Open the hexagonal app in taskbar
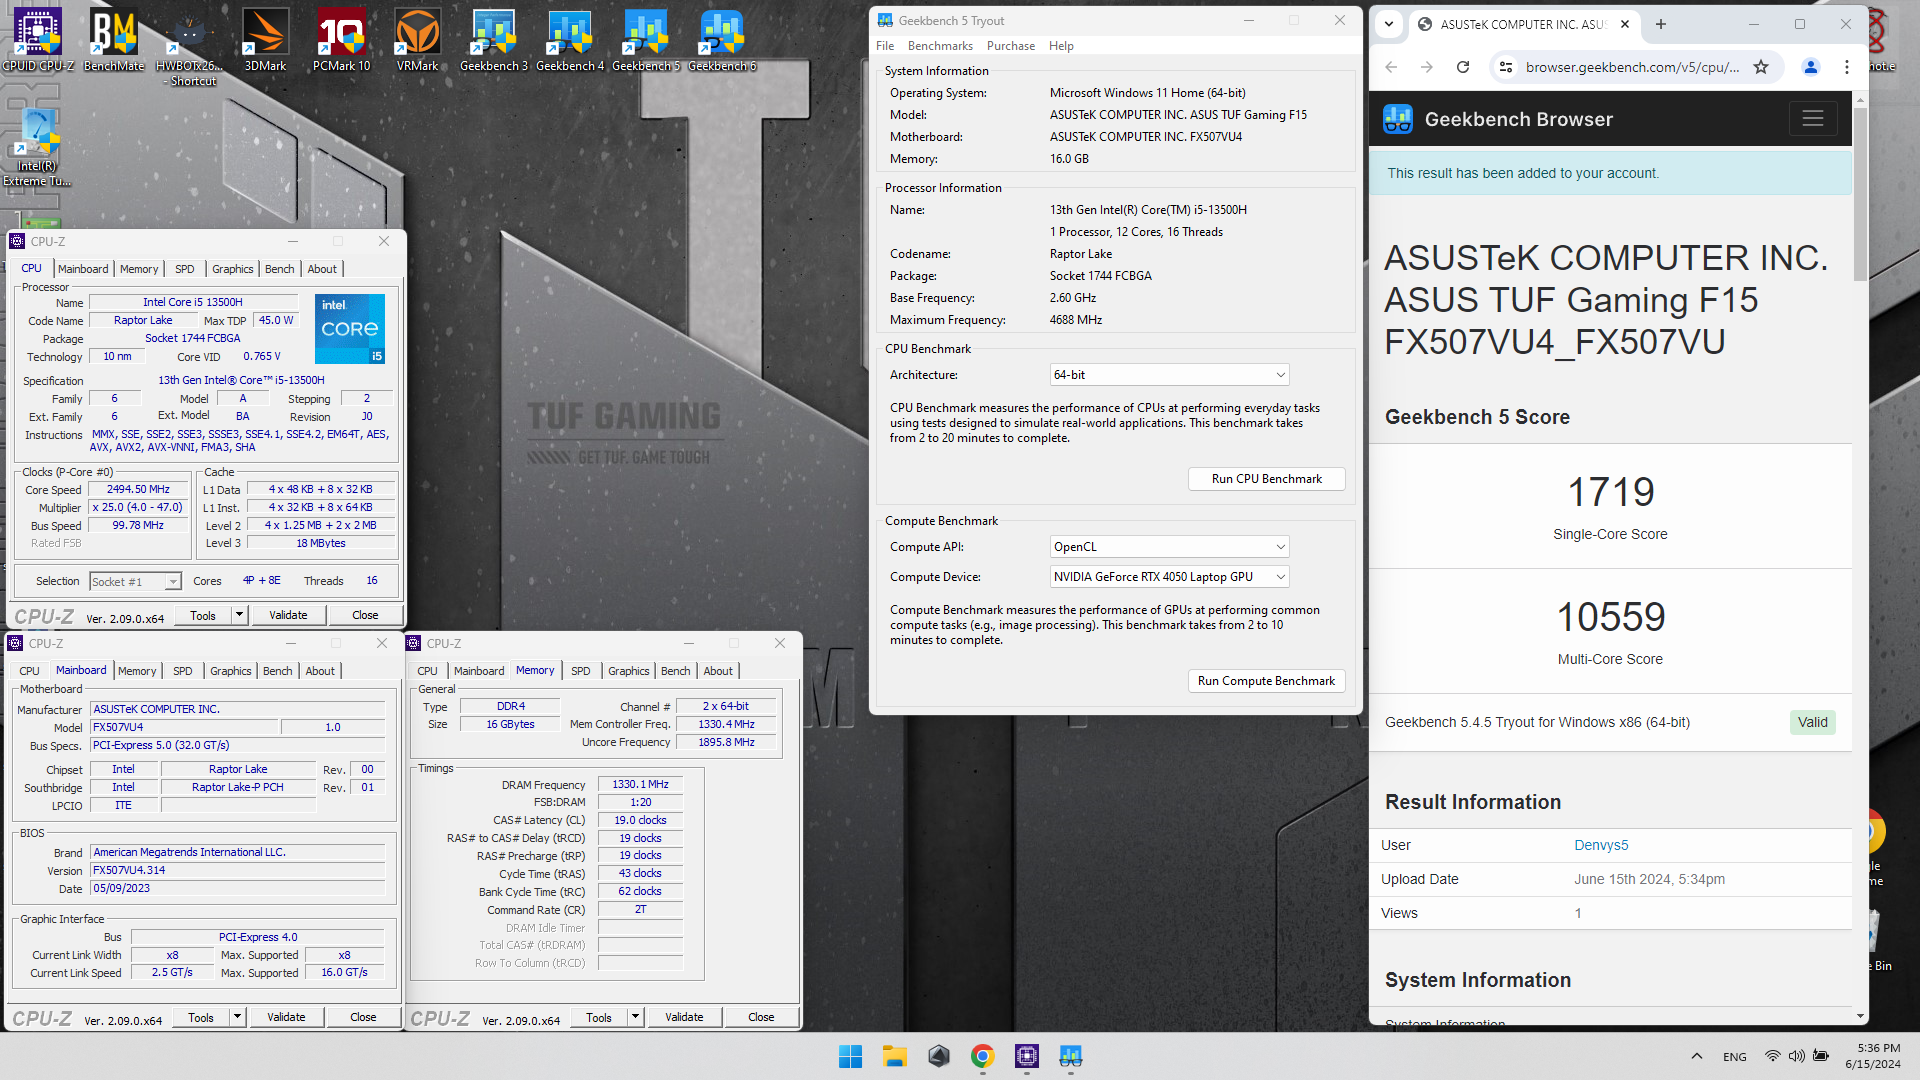1920x1080 pixels. 939,1056
